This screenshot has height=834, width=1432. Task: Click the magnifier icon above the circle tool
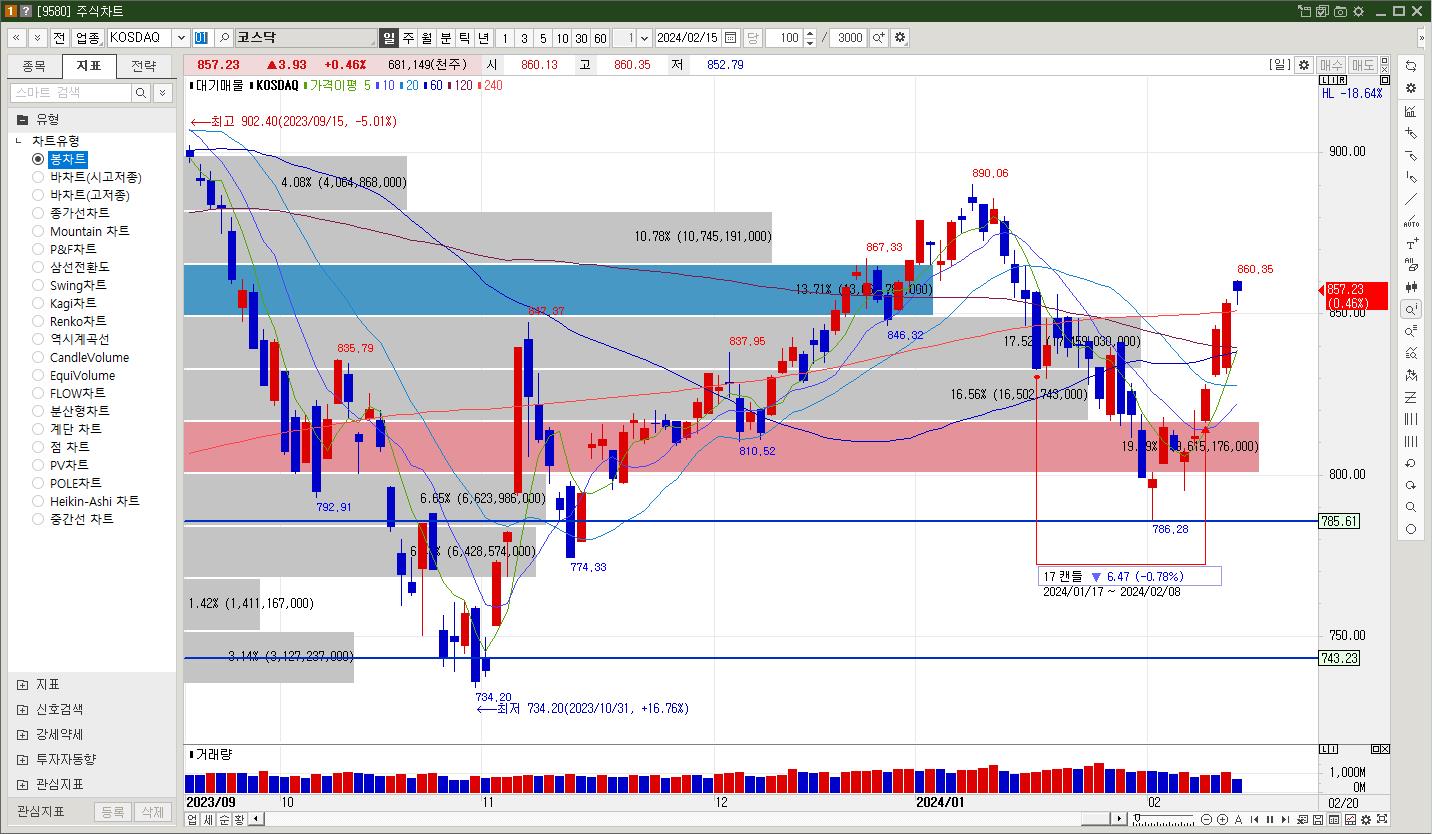1411,508
